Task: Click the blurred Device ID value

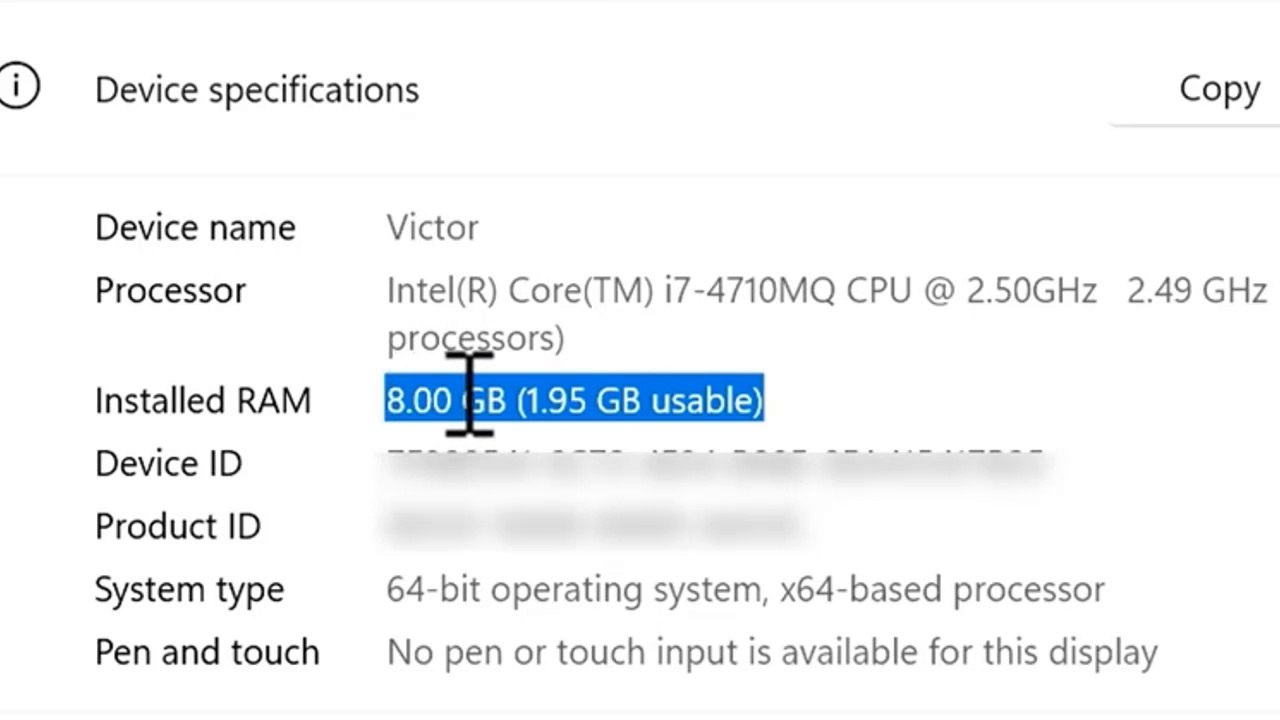Action: [x=715, y=463]
